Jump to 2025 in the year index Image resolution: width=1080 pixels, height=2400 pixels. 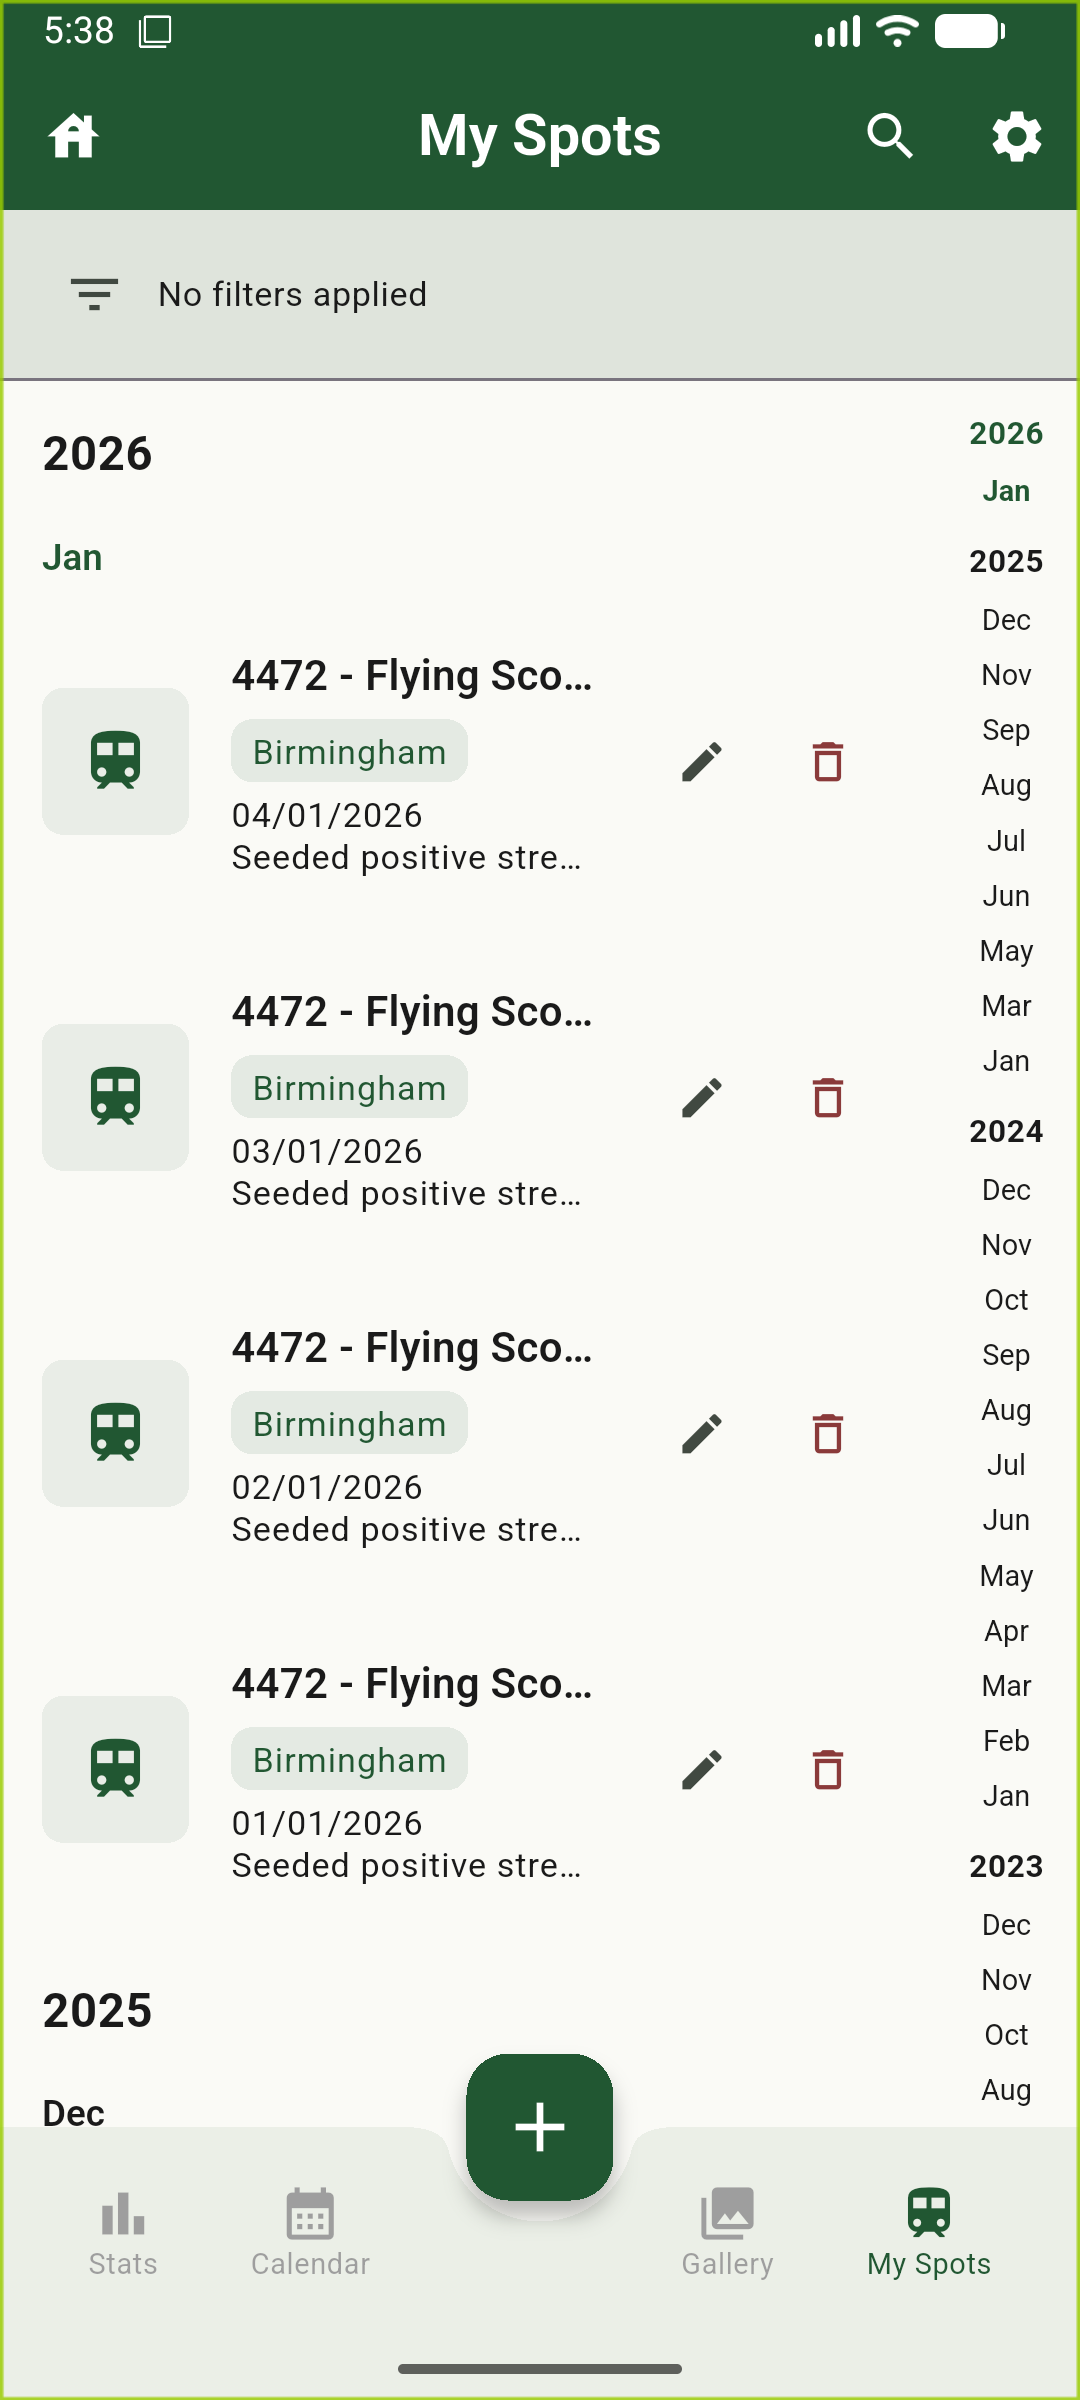tap(1006, 561)
